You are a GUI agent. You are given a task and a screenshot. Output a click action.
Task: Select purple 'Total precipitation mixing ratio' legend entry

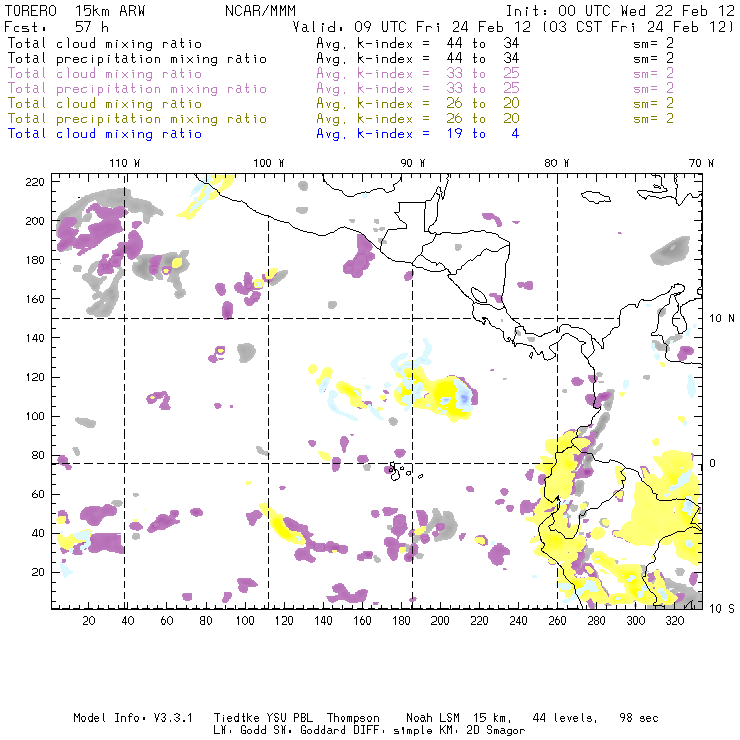137,89
